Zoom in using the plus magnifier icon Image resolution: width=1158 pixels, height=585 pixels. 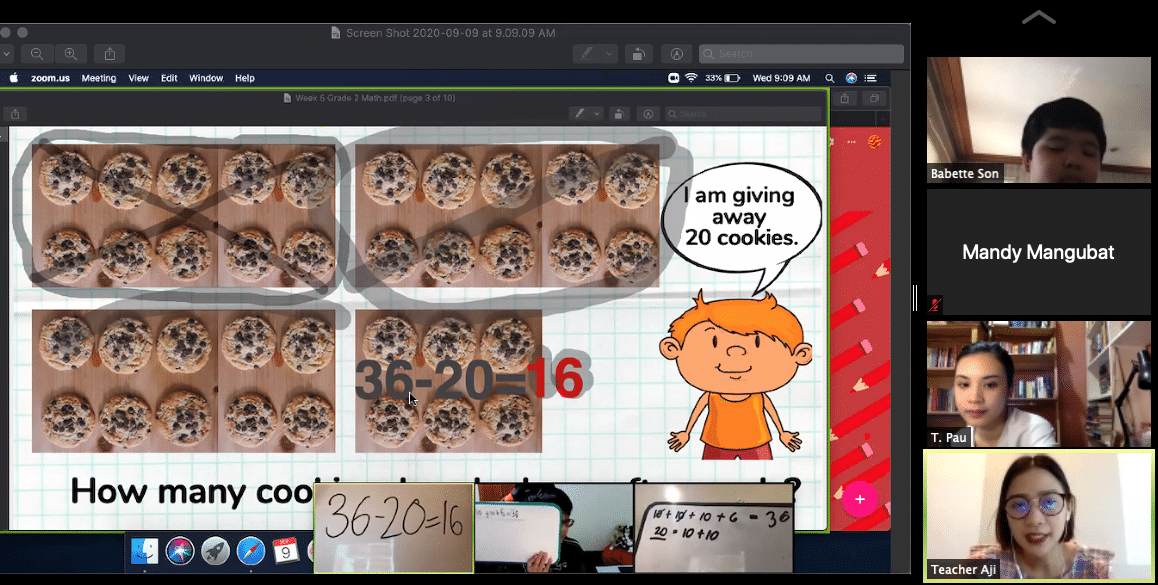pos(71,54)
